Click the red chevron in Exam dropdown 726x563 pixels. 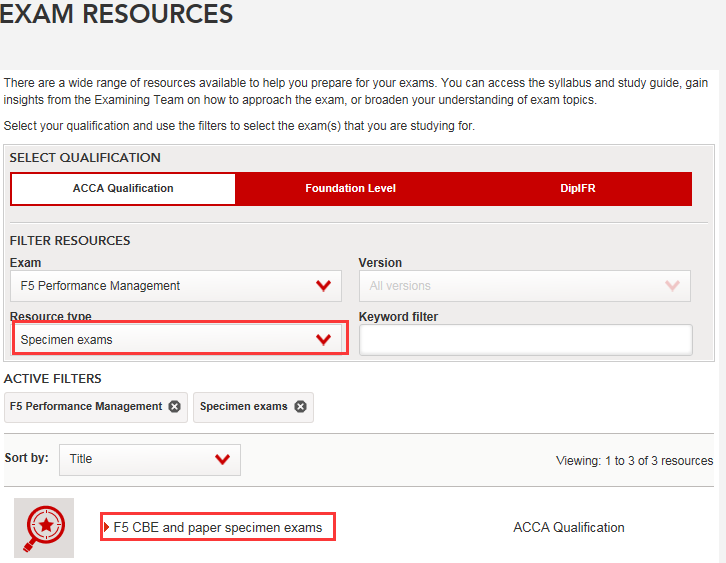323,286
